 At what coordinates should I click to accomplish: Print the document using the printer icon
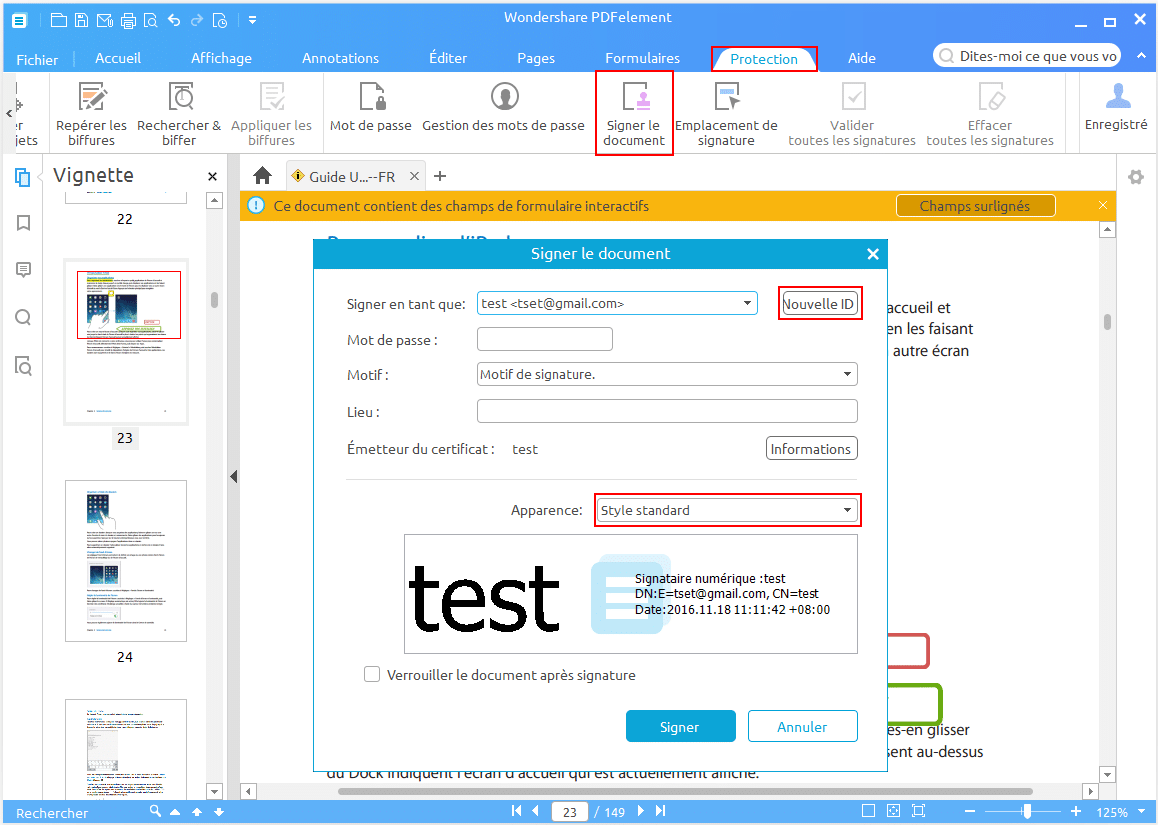tap(128, 21)
